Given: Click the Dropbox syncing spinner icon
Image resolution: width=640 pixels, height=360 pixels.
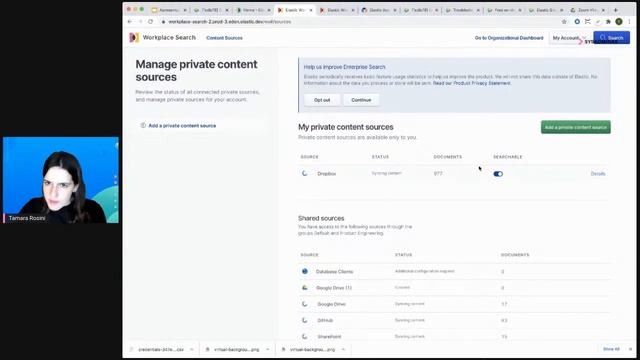Looking at the screenshot, I should 305,173.
